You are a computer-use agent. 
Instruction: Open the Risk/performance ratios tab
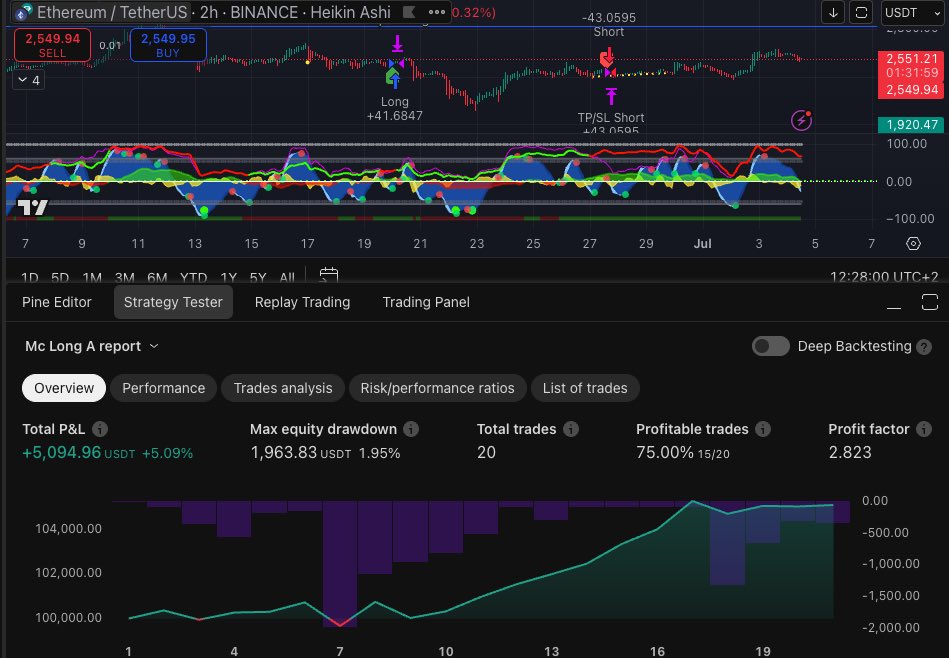437,388
